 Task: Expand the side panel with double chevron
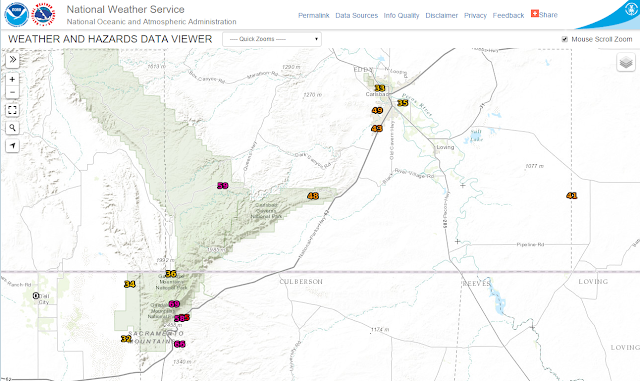click(x=13, y=60)
